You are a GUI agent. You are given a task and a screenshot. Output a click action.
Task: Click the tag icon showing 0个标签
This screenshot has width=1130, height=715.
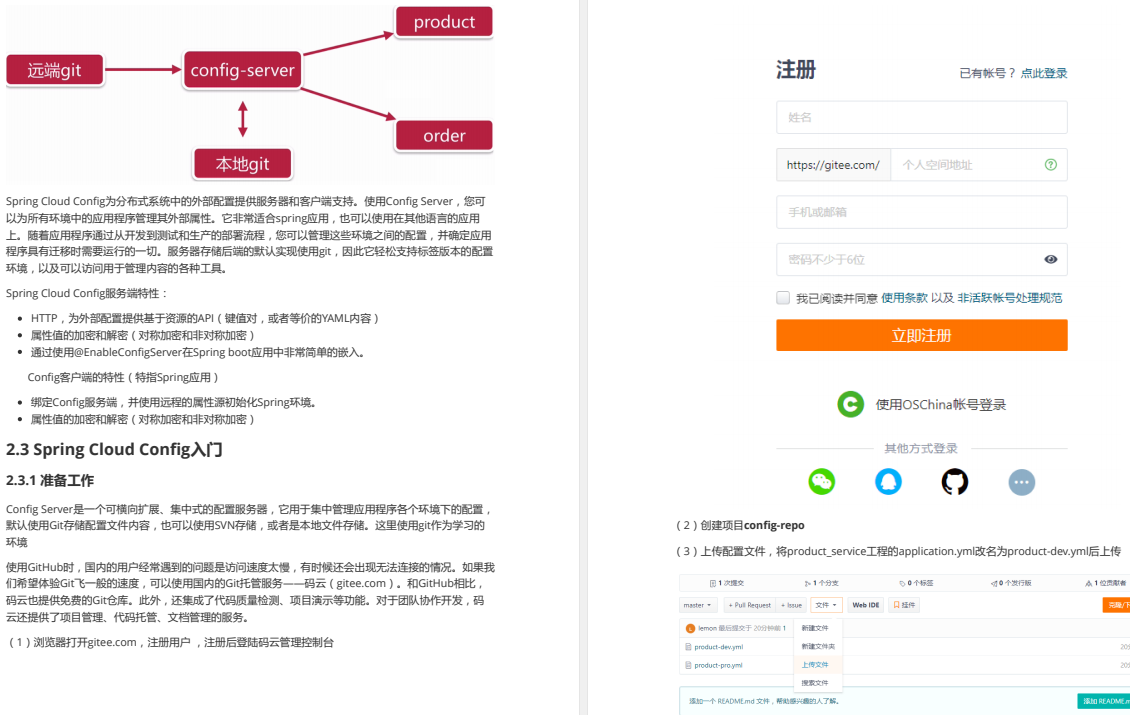coord(903,582)
